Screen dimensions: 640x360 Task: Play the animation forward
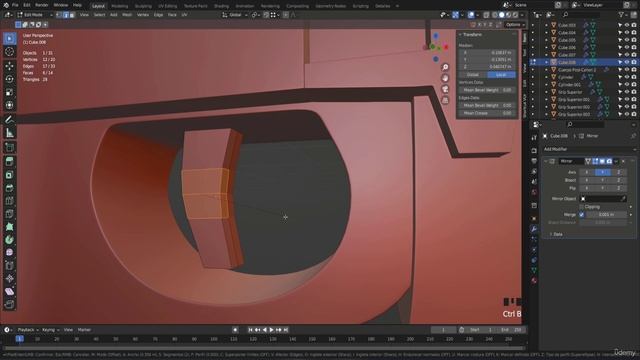(271, 330)
